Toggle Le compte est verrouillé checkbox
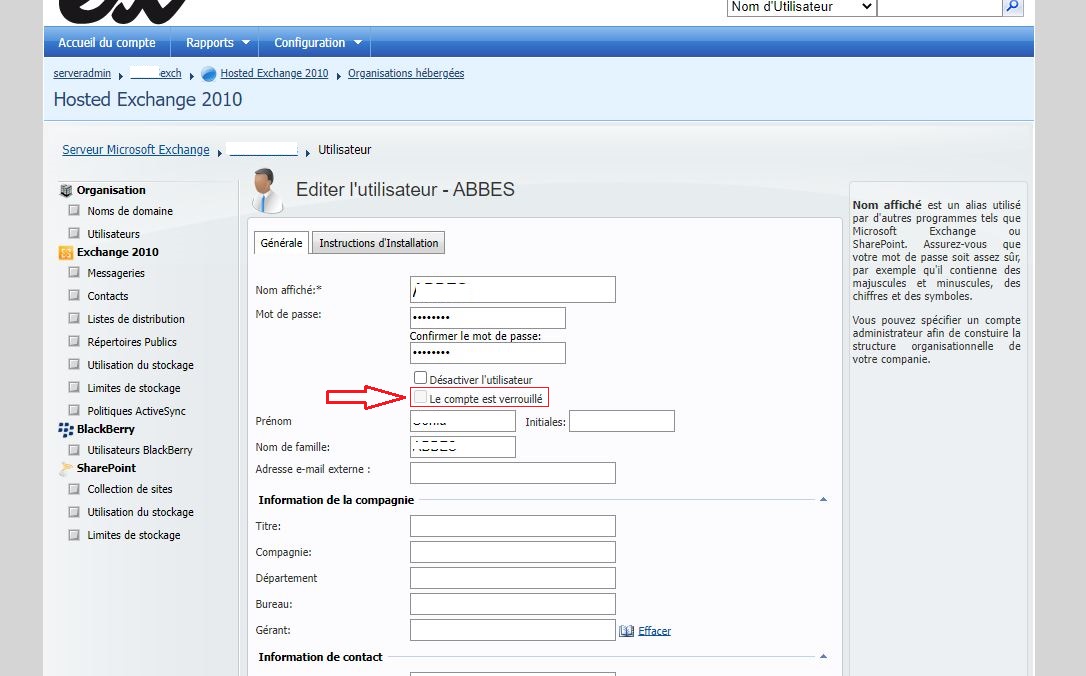The height and width of the screenshot is (676, 1086). [420, 397]
